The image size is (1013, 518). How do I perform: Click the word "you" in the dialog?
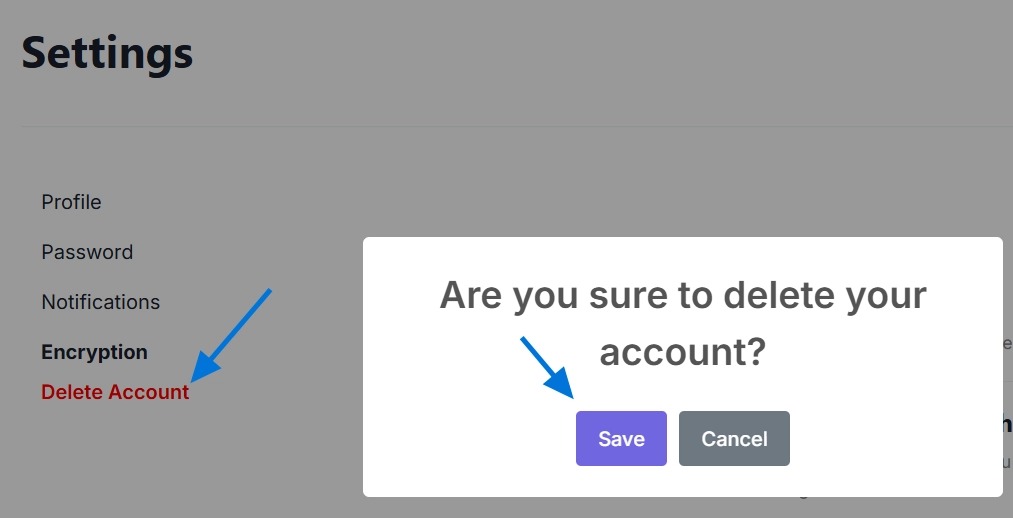[548, 296]
